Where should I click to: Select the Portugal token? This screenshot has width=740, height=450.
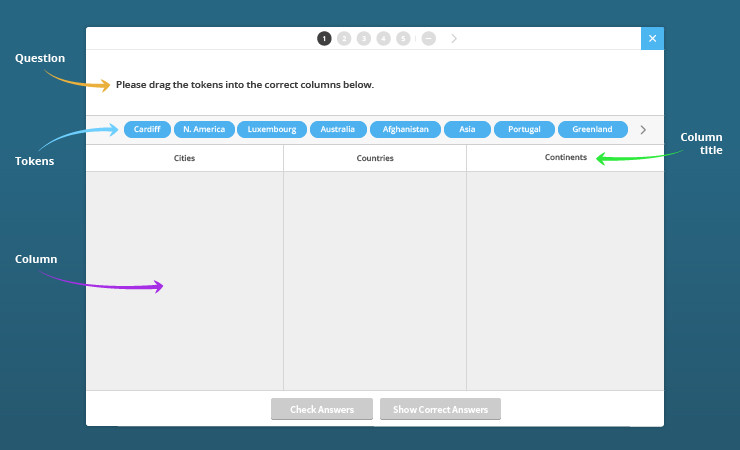click(x=524, y=129)
